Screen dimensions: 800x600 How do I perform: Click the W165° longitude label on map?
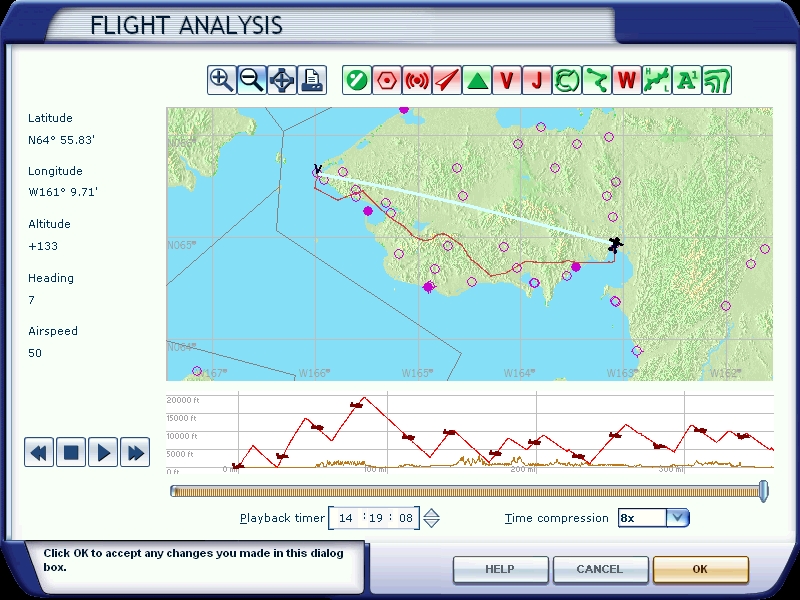(417, 373)
